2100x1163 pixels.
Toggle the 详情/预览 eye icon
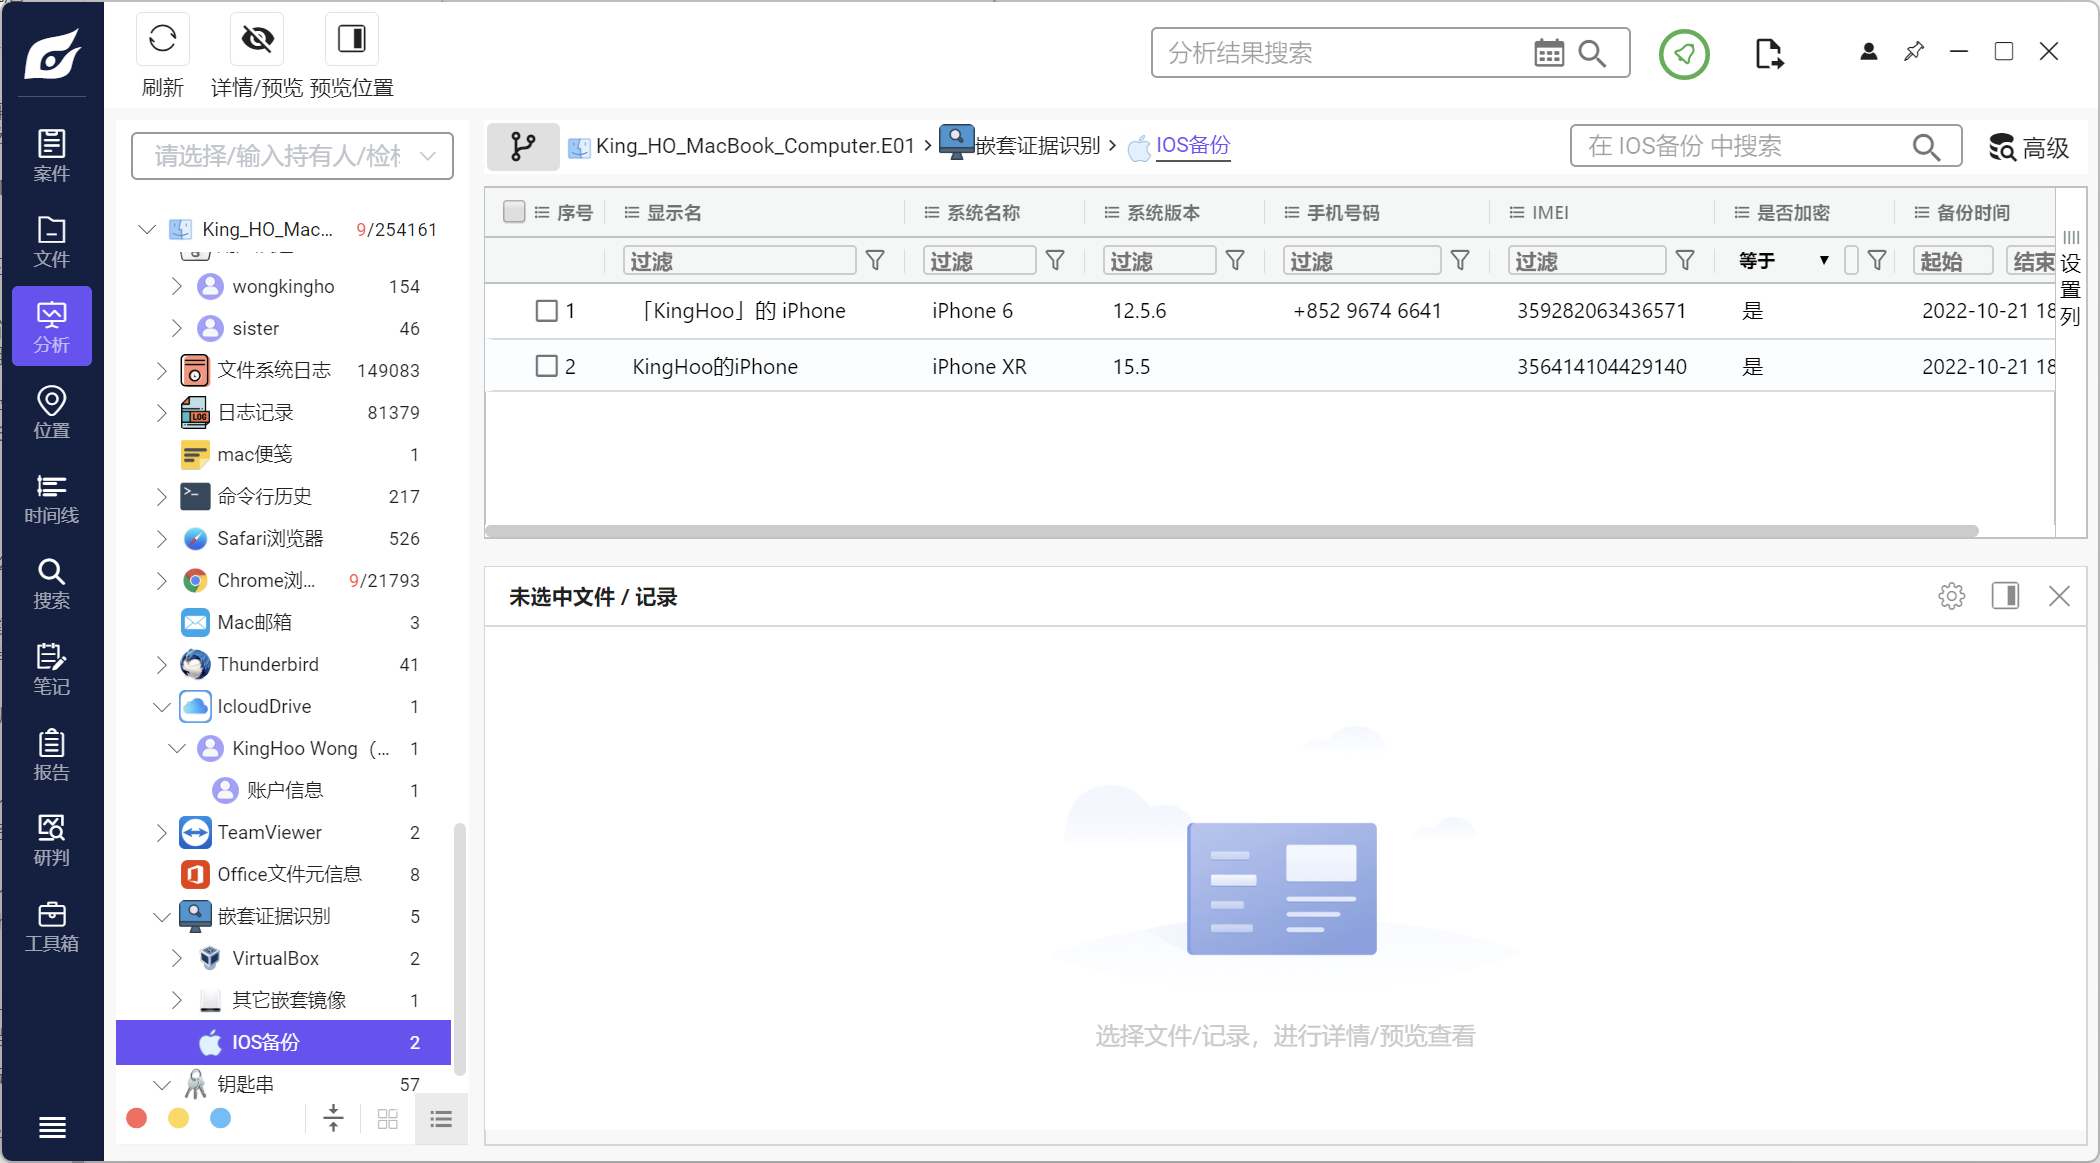click(257, 39)
